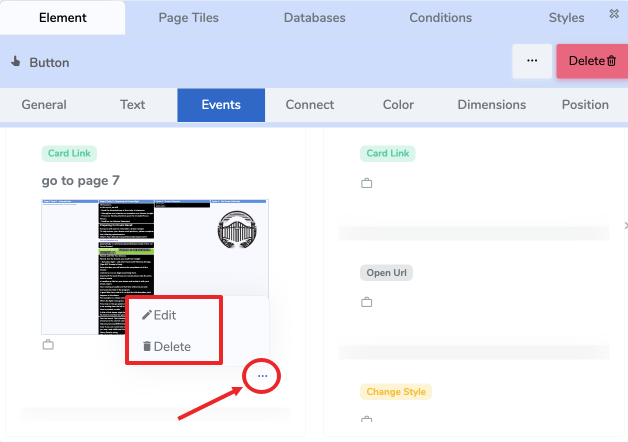Click the briefcase icon under right Card Link
Viewport: 628px width, 442px height.
tap(366, 184)
